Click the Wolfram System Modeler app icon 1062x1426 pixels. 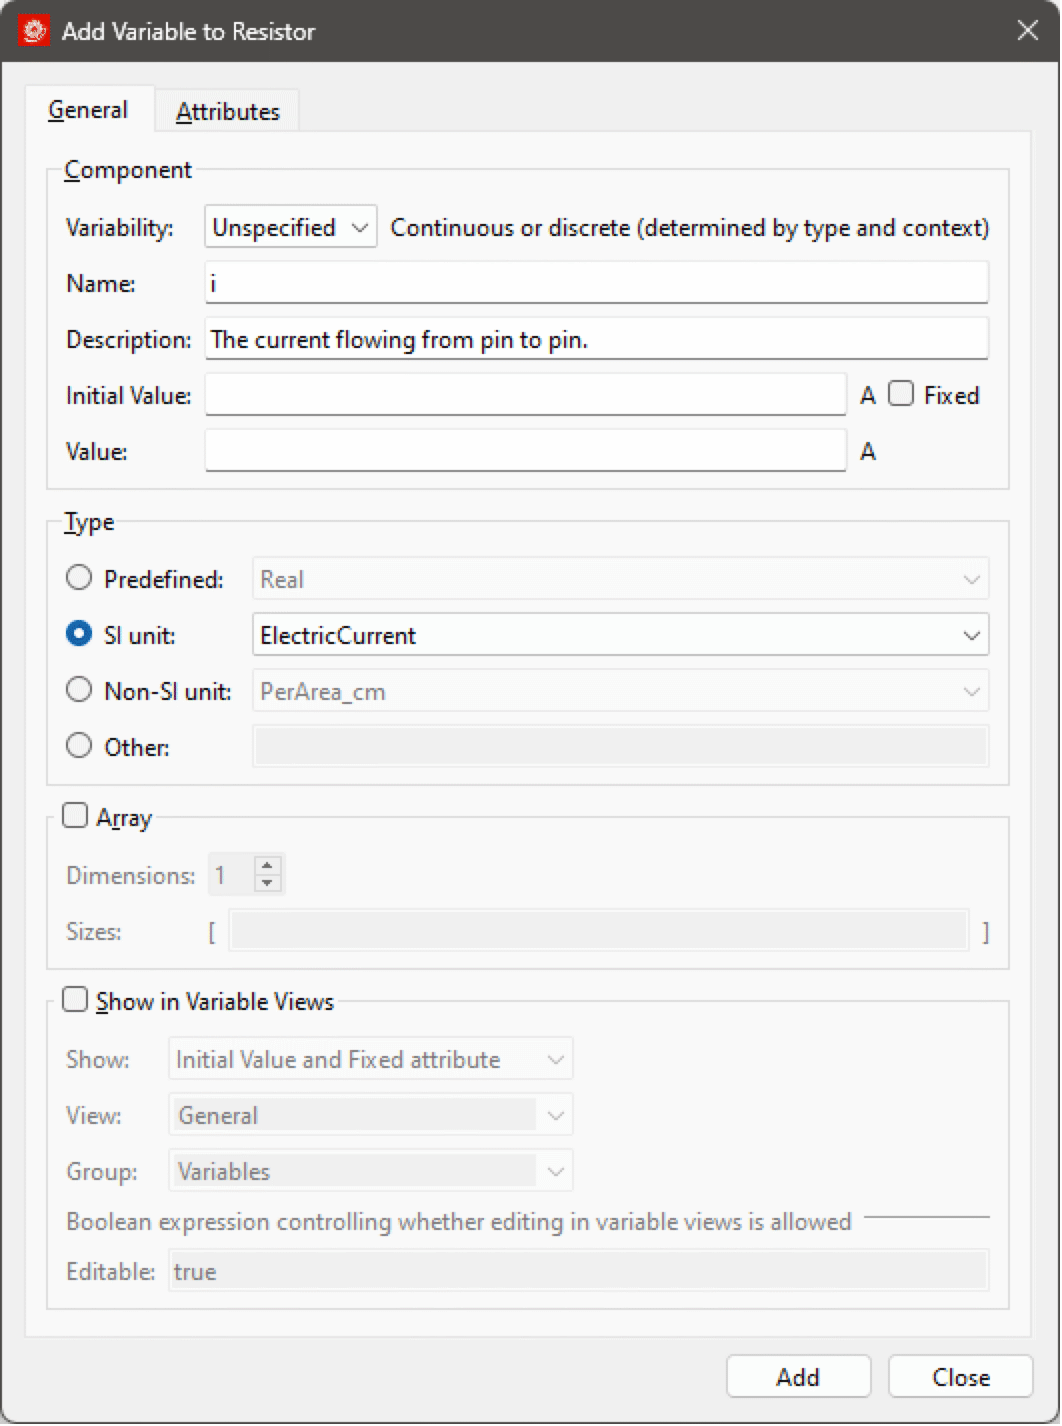34,31
